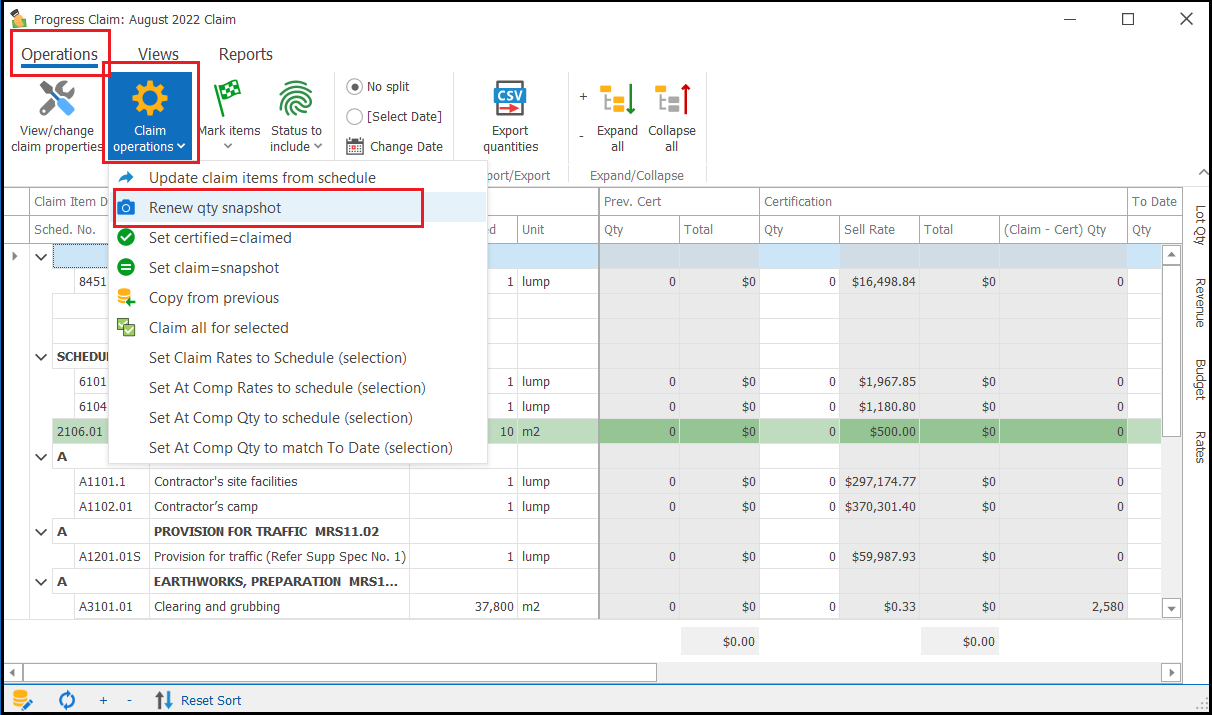The height and width of the screenshot is (715, 1212).
Task: Click the app icon in title bar
Action: pyautogui.click(x=18, y=18)
